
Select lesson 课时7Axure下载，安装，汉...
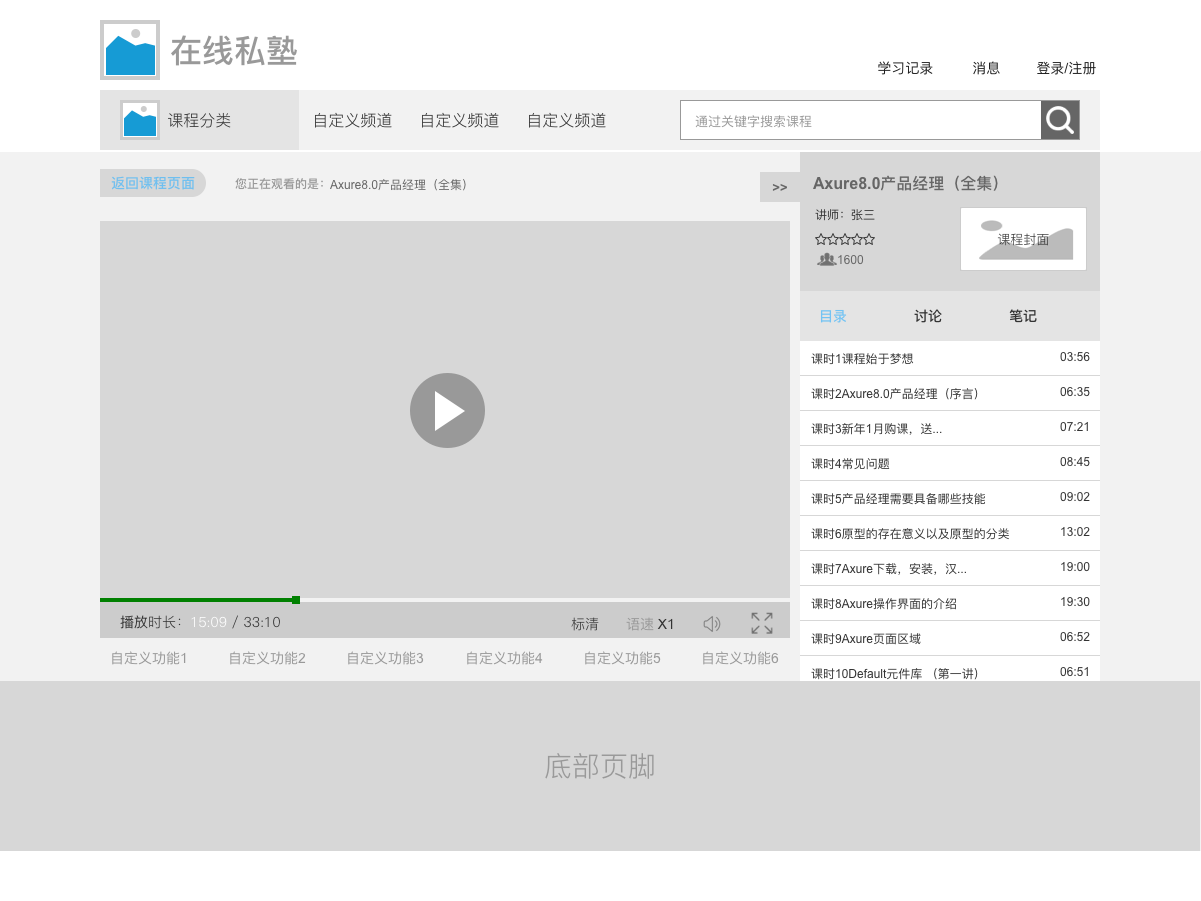950,568
